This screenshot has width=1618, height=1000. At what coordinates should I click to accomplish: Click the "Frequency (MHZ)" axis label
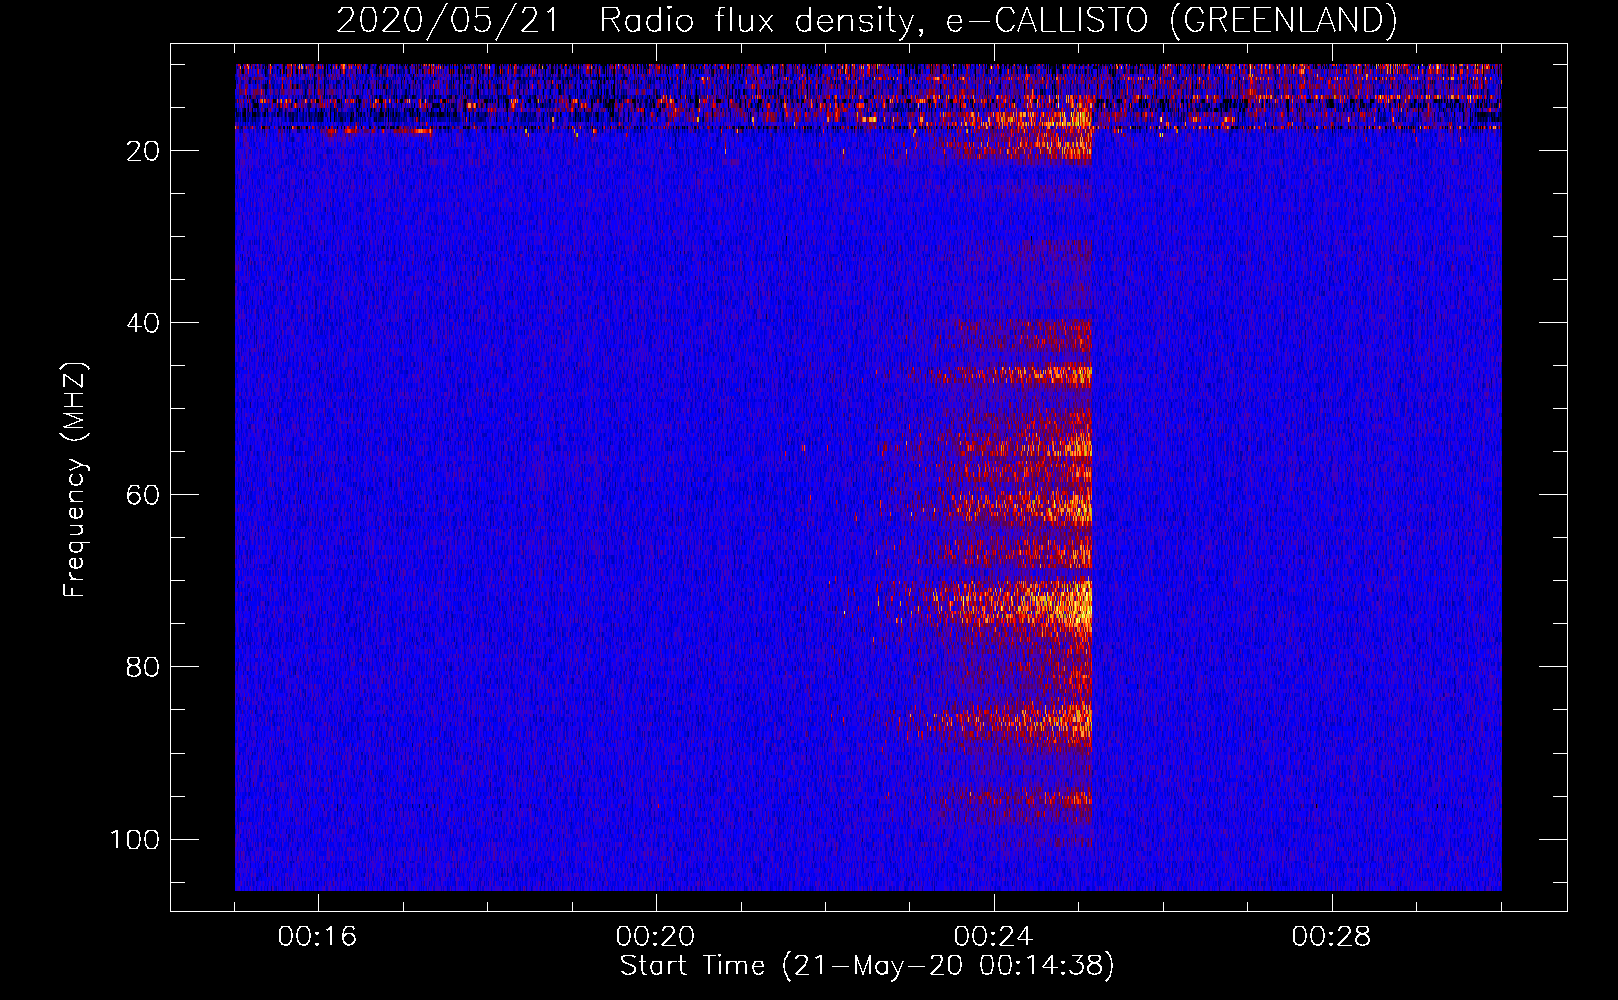[75, 480]
